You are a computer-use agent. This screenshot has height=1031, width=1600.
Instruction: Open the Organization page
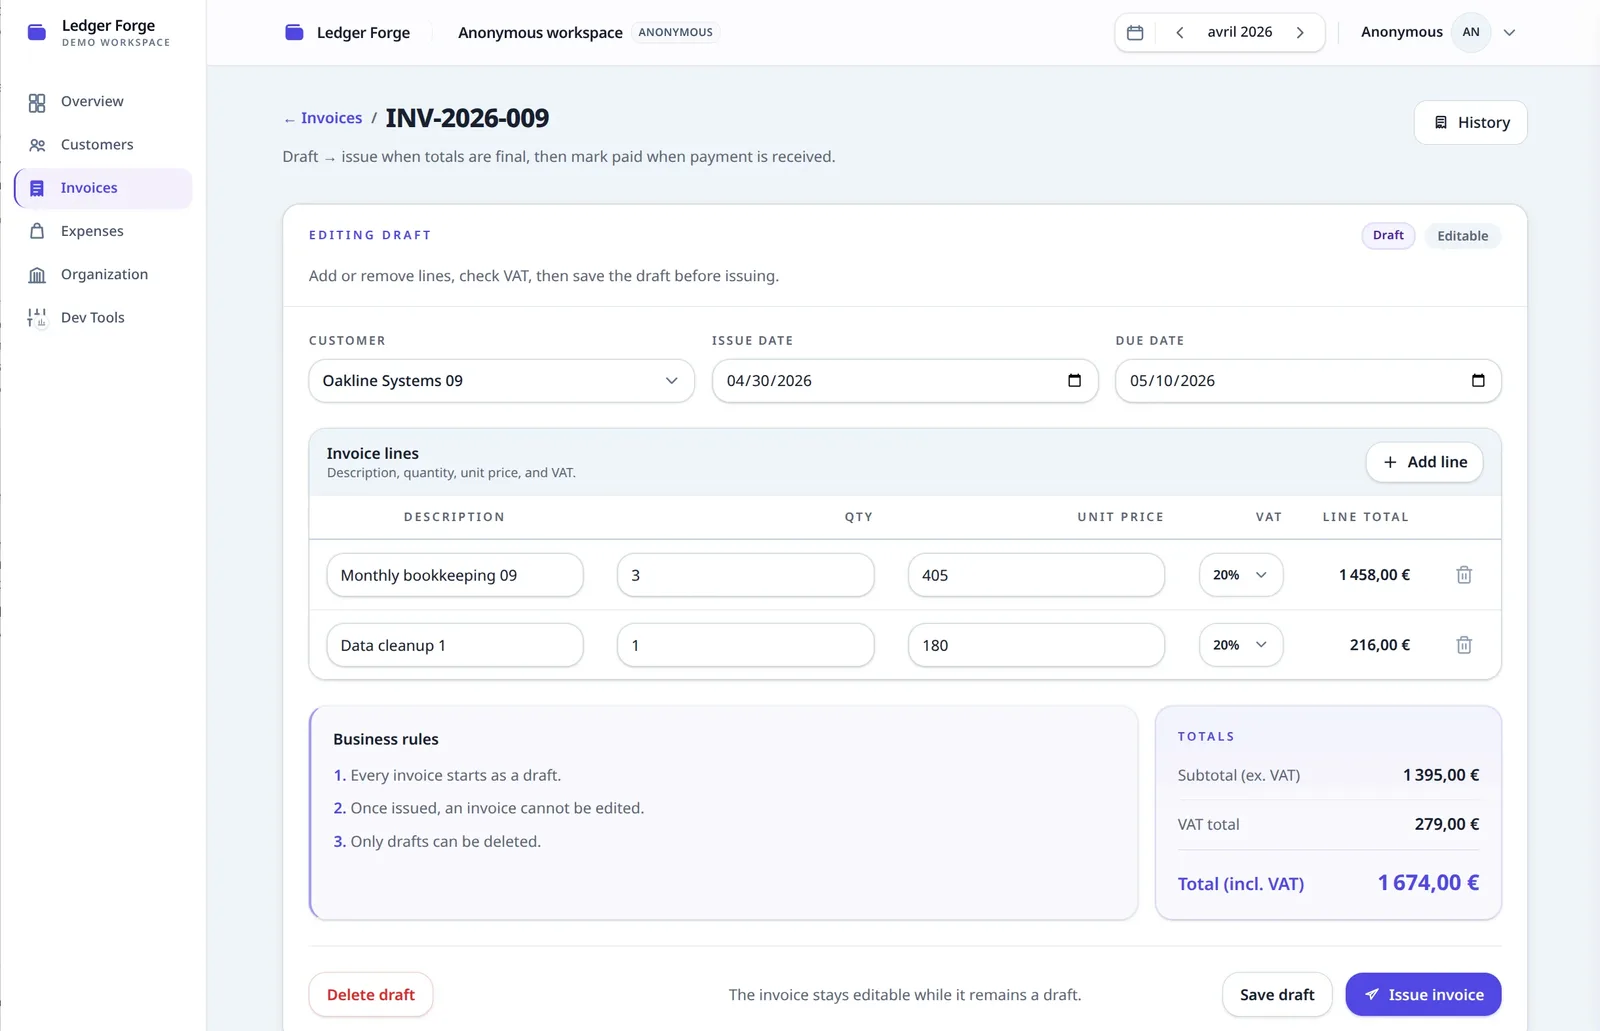click(103, 275)
